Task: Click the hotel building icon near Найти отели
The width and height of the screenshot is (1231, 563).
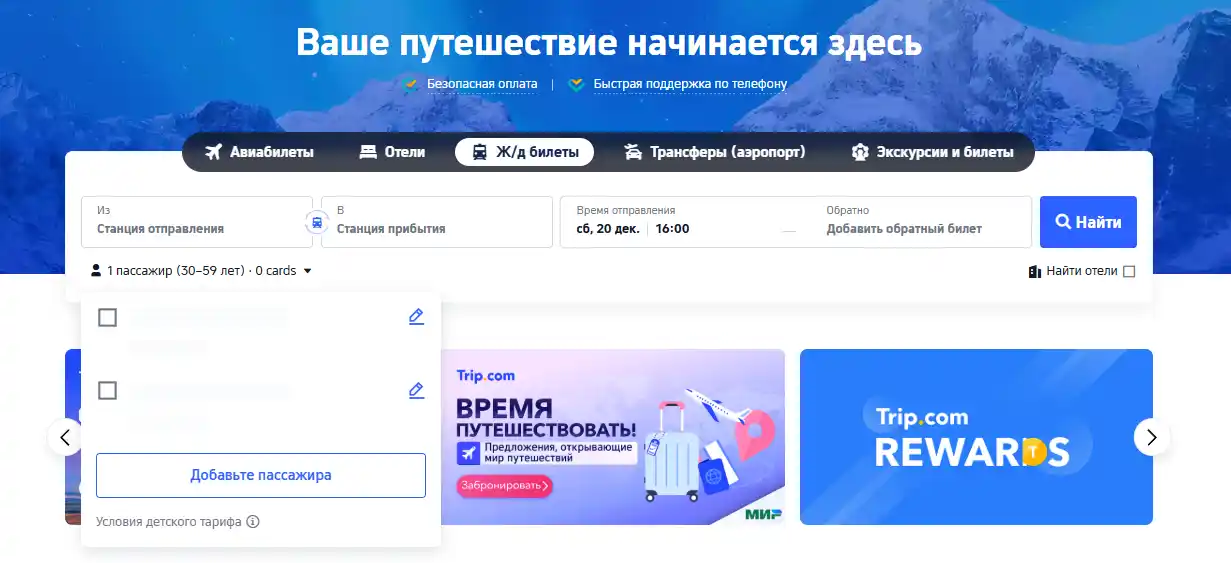Action: coord(1035,271)
